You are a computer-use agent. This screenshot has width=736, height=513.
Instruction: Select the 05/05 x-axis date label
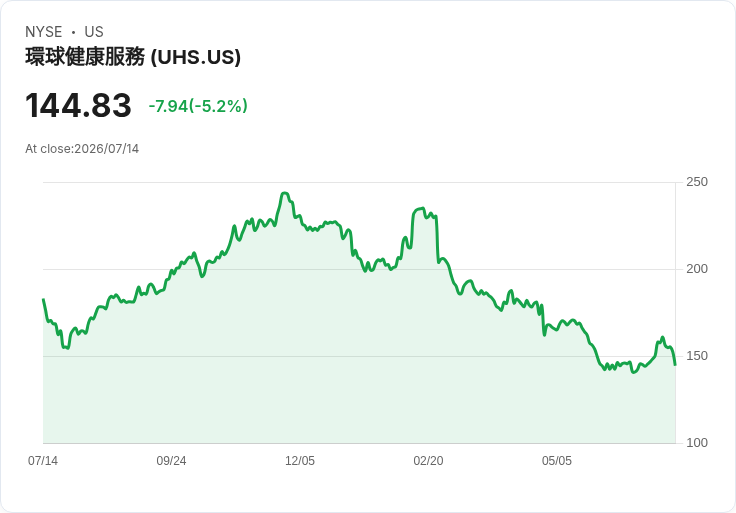point(557,461)
